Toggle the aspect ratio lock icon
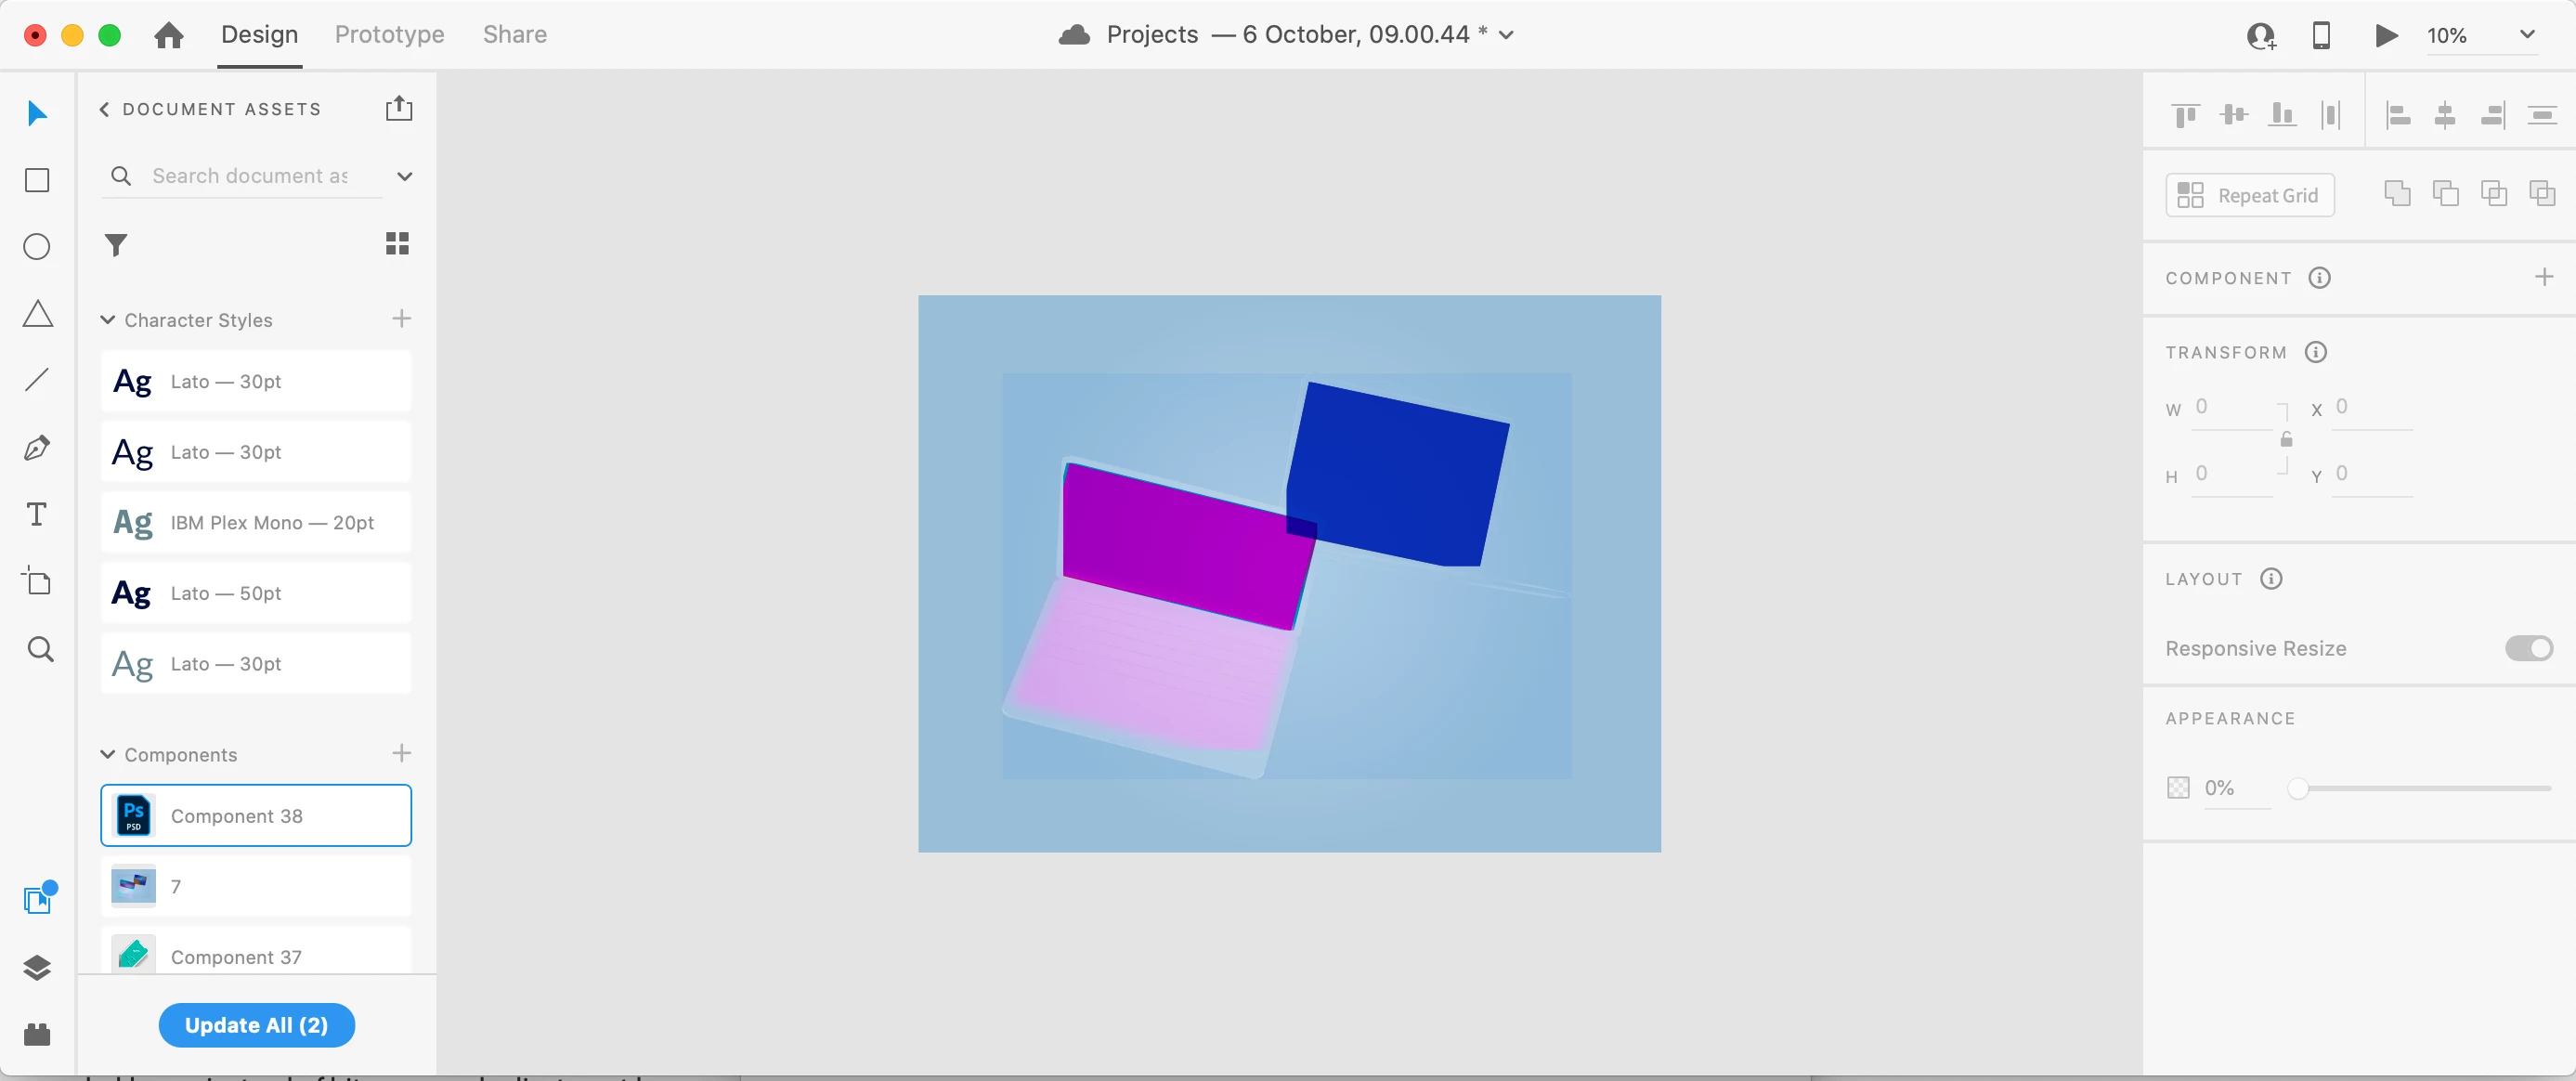 coord(2286,440)
